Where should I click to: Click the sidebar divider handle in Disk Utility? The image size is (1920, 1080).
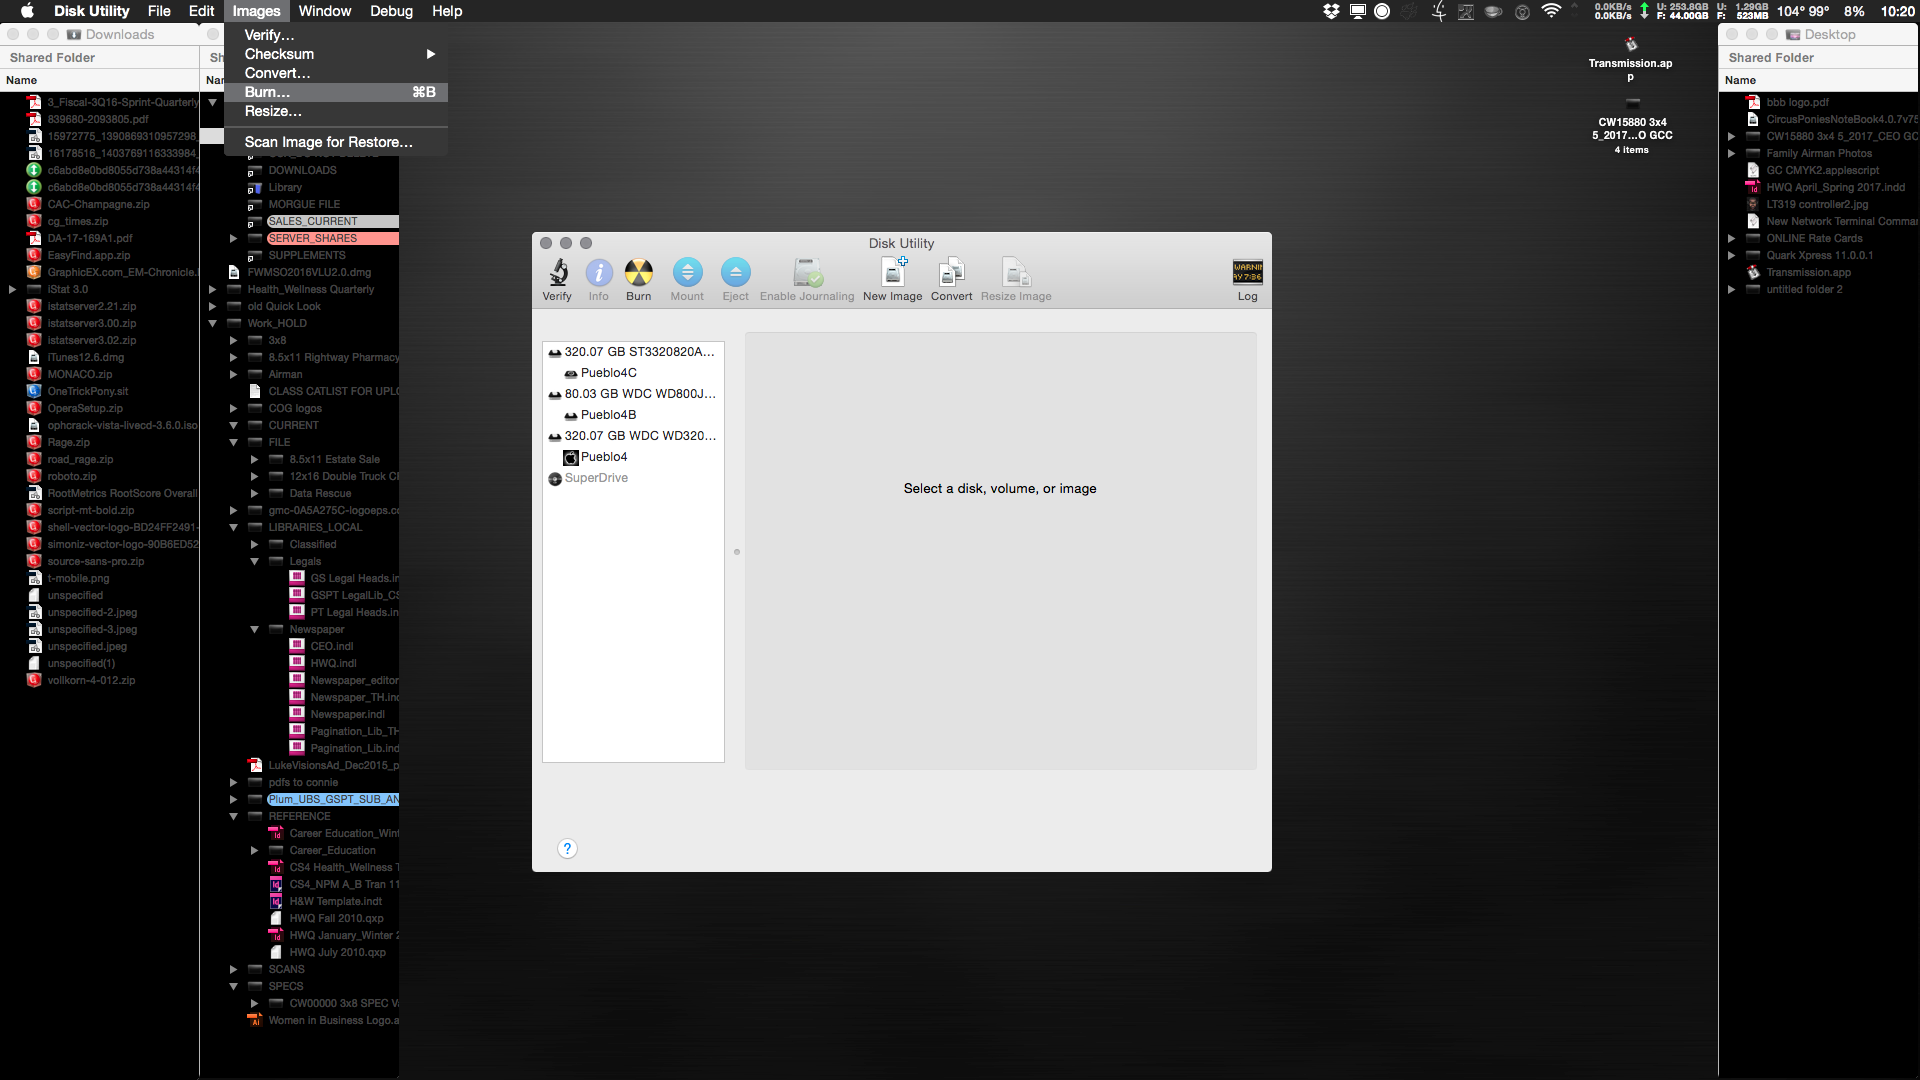(737, 552)
